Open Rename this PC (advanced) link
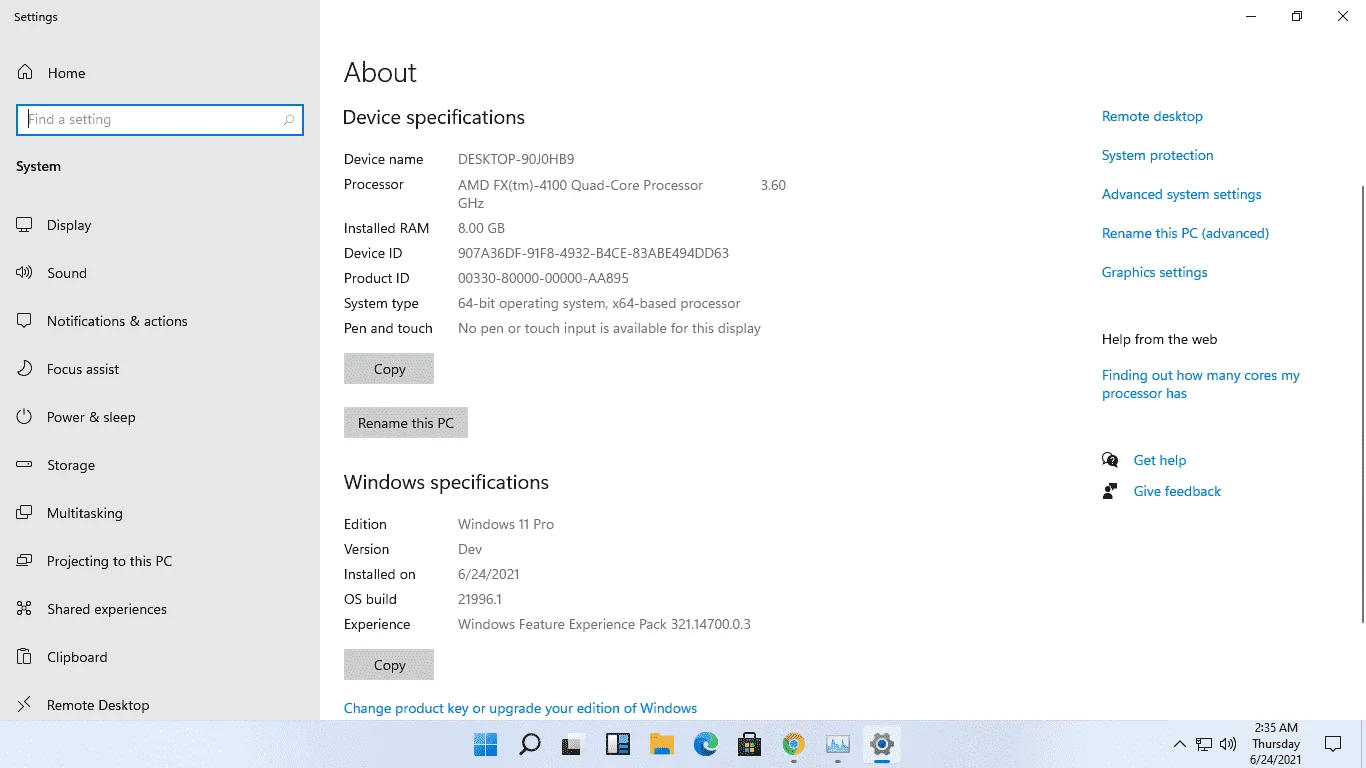This screenshot has height=768, width=1366. (x=1185, y=233)
